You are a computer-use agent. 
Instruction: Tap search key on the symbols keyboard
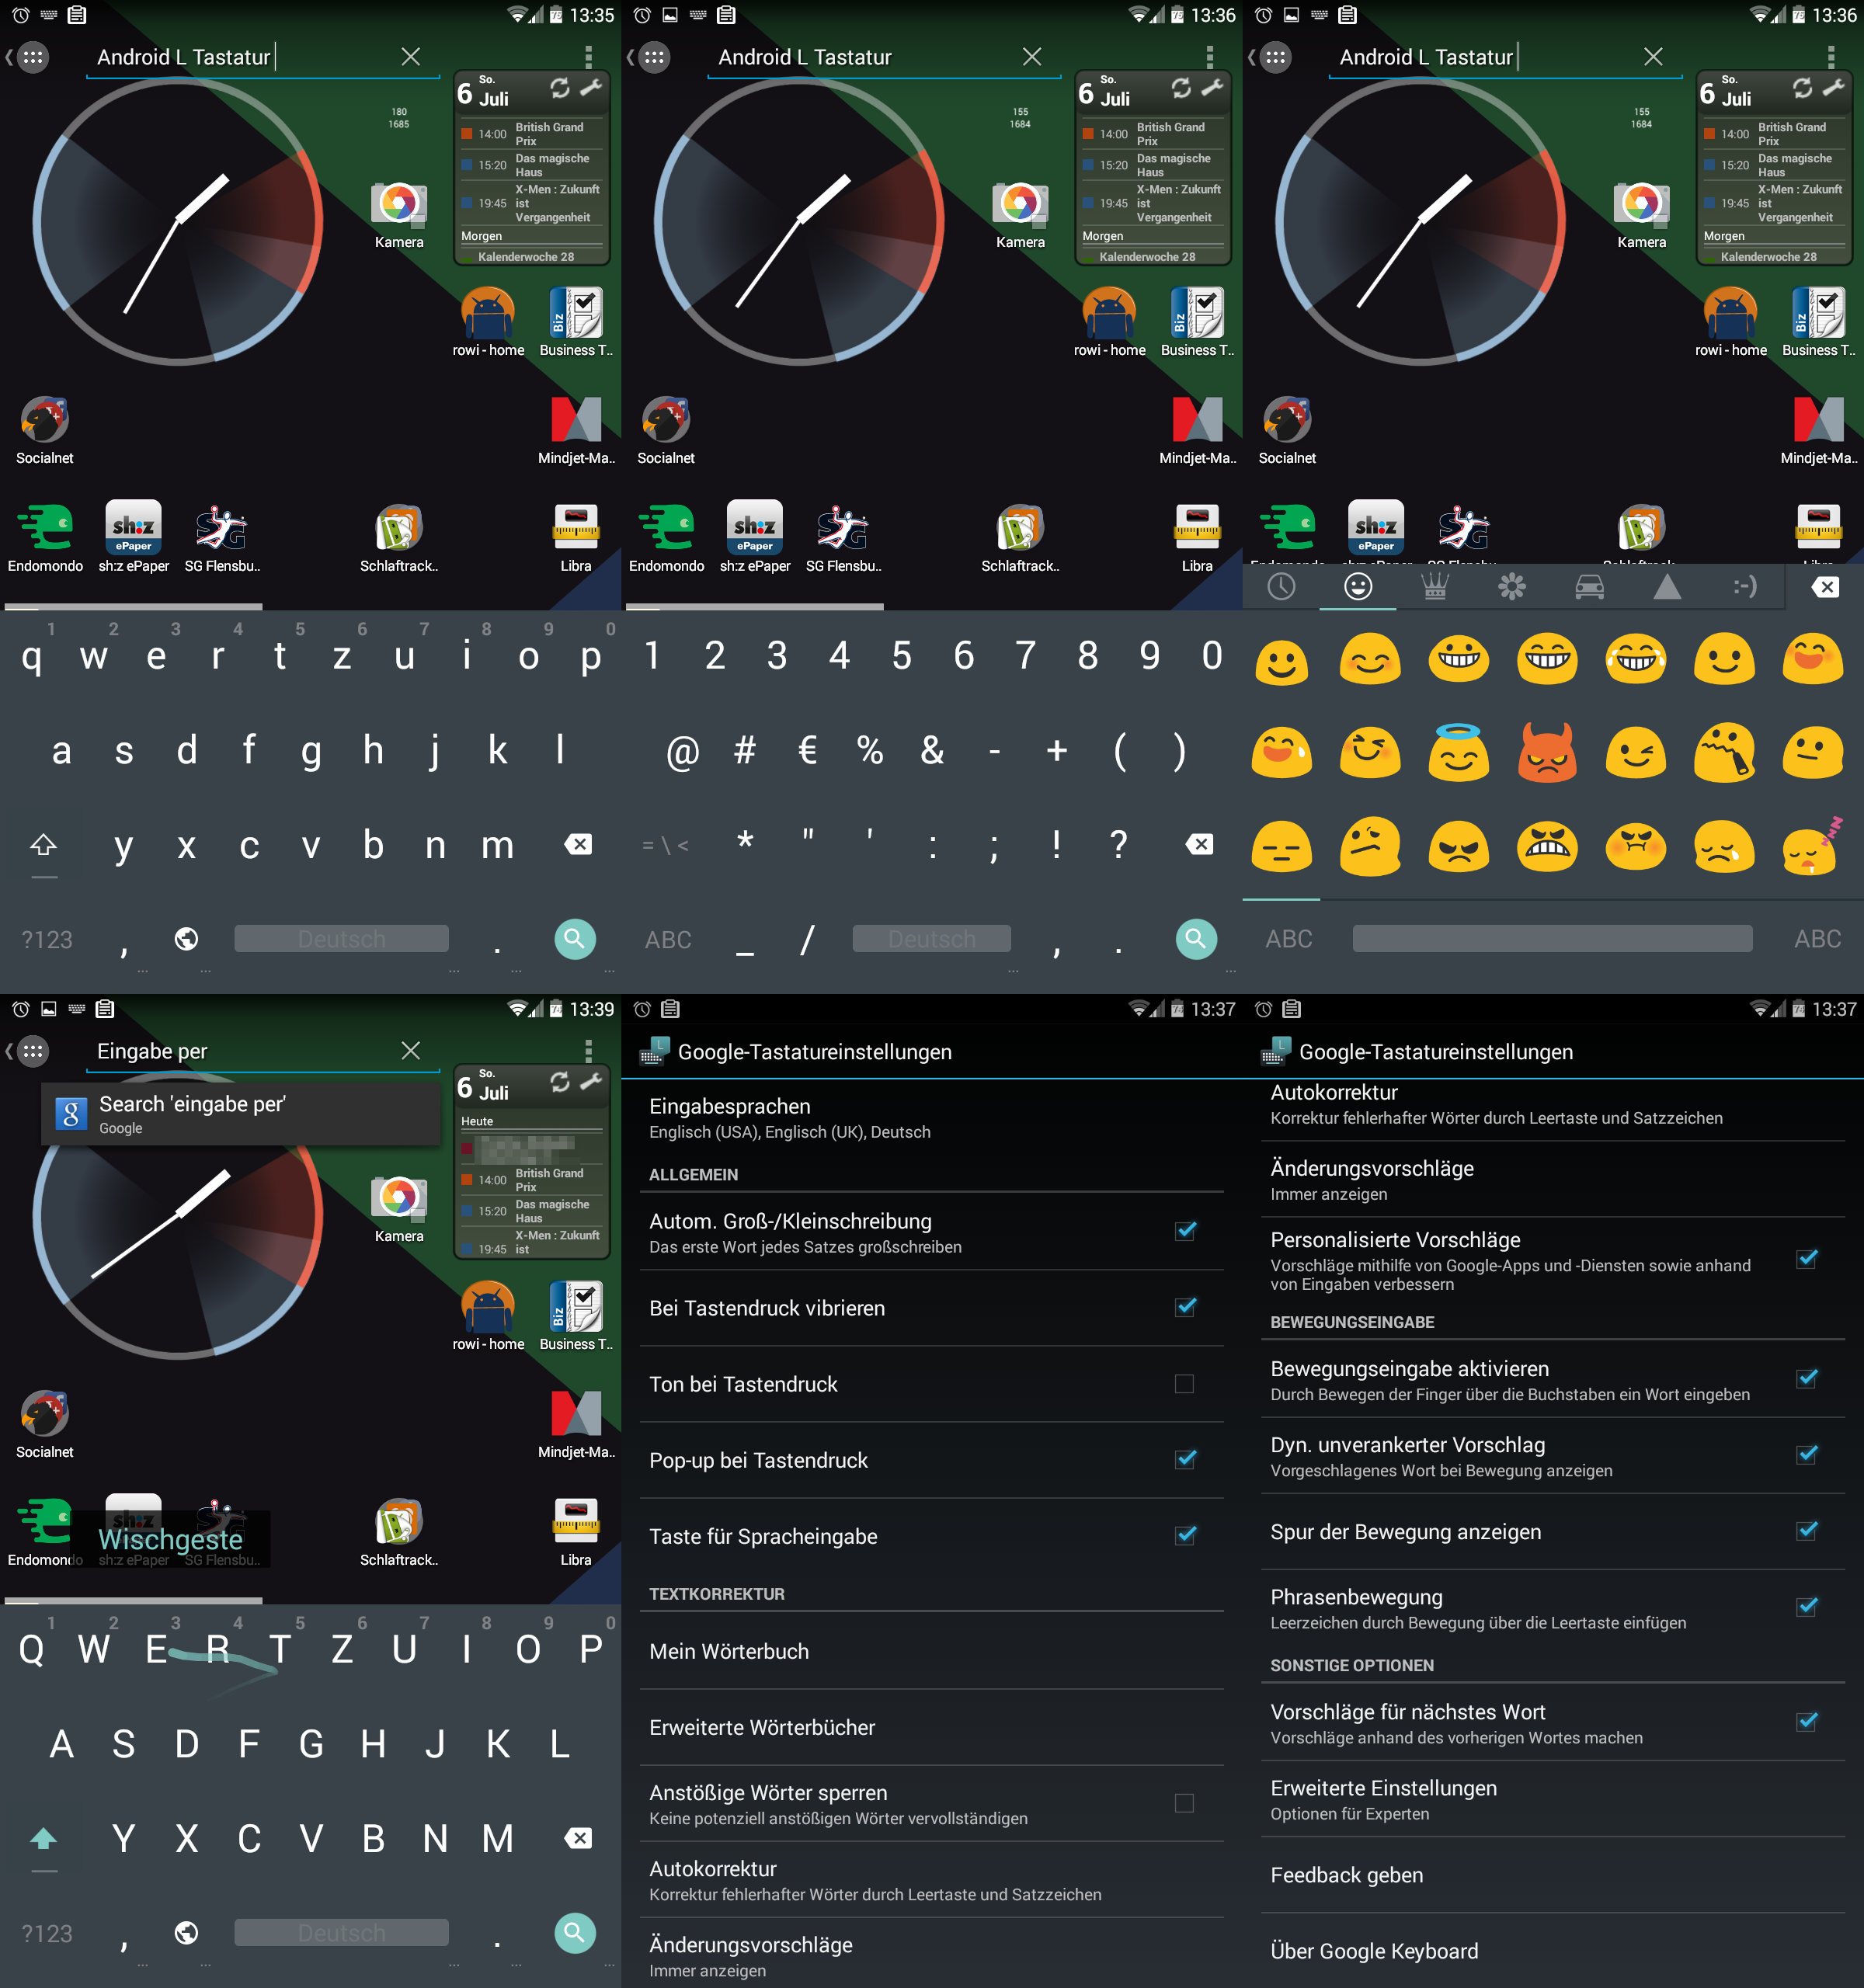(1196, 939)
